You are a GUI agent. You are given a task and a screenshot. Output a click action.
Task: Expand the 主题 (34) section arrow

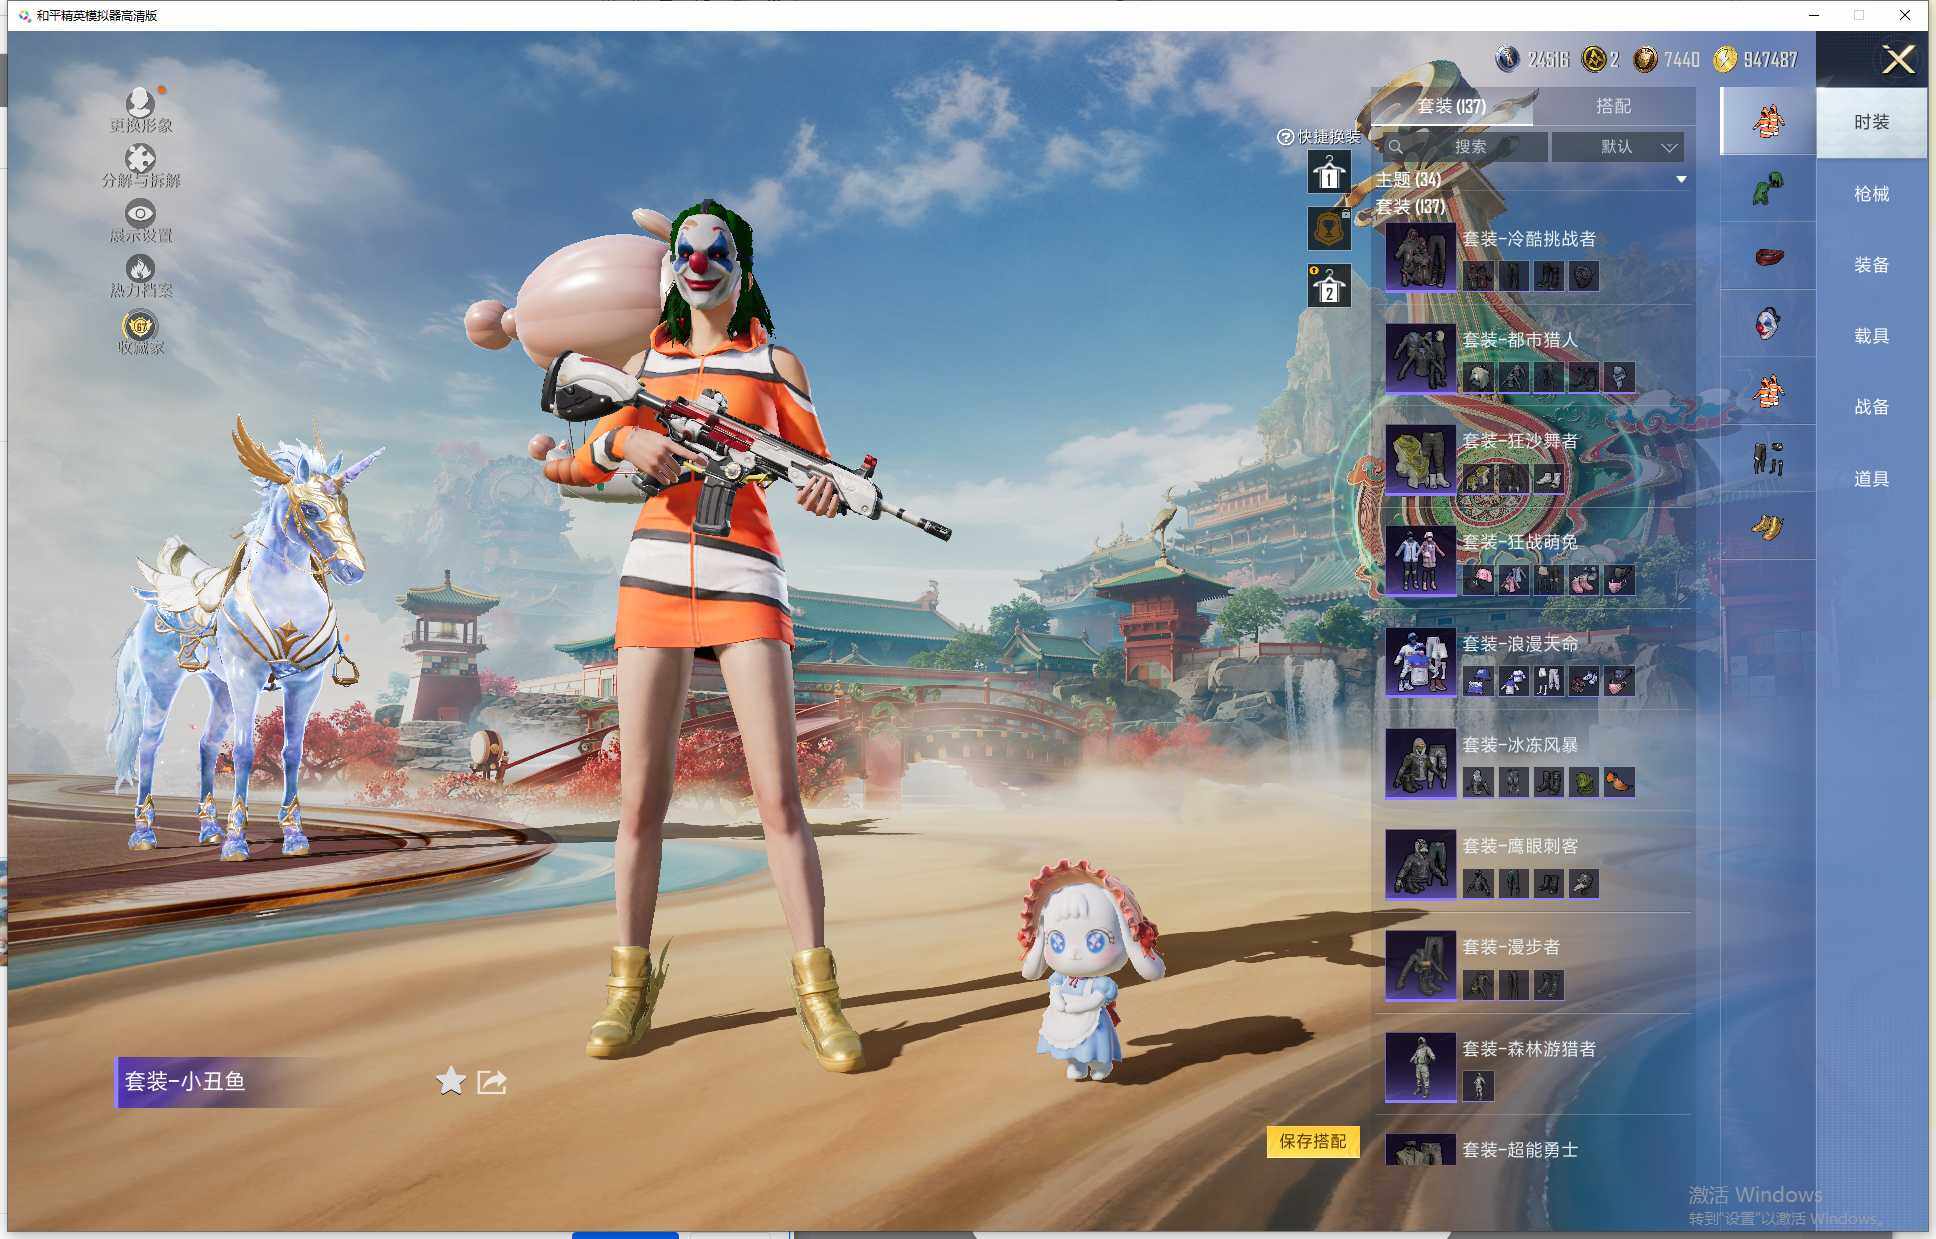click(x=1681, y=180)
